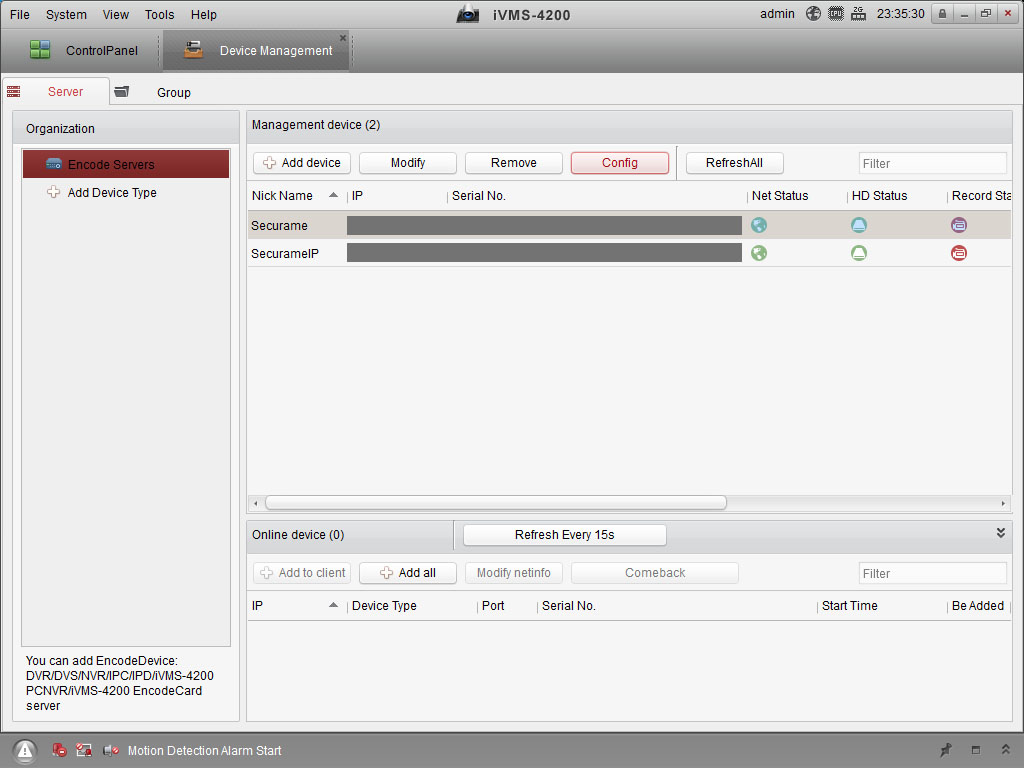
Task: Click the Net Status icon for SecurameIP
Action: pos(759,253)
